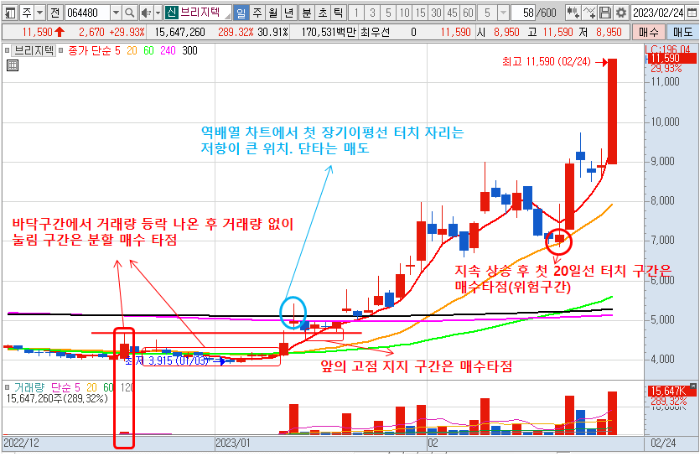Click the green 60 price moving average label

pos(148,51)
